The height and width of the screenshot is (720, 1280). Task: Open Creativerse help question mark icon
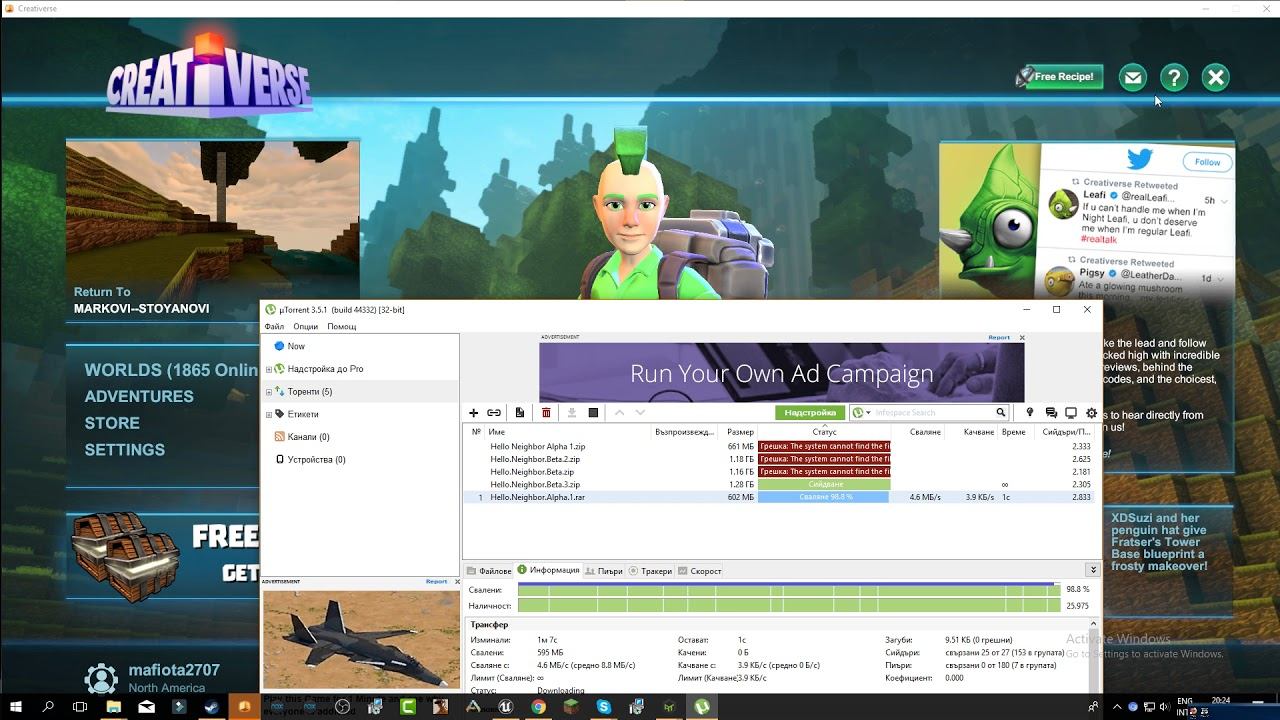(1174, 77)
